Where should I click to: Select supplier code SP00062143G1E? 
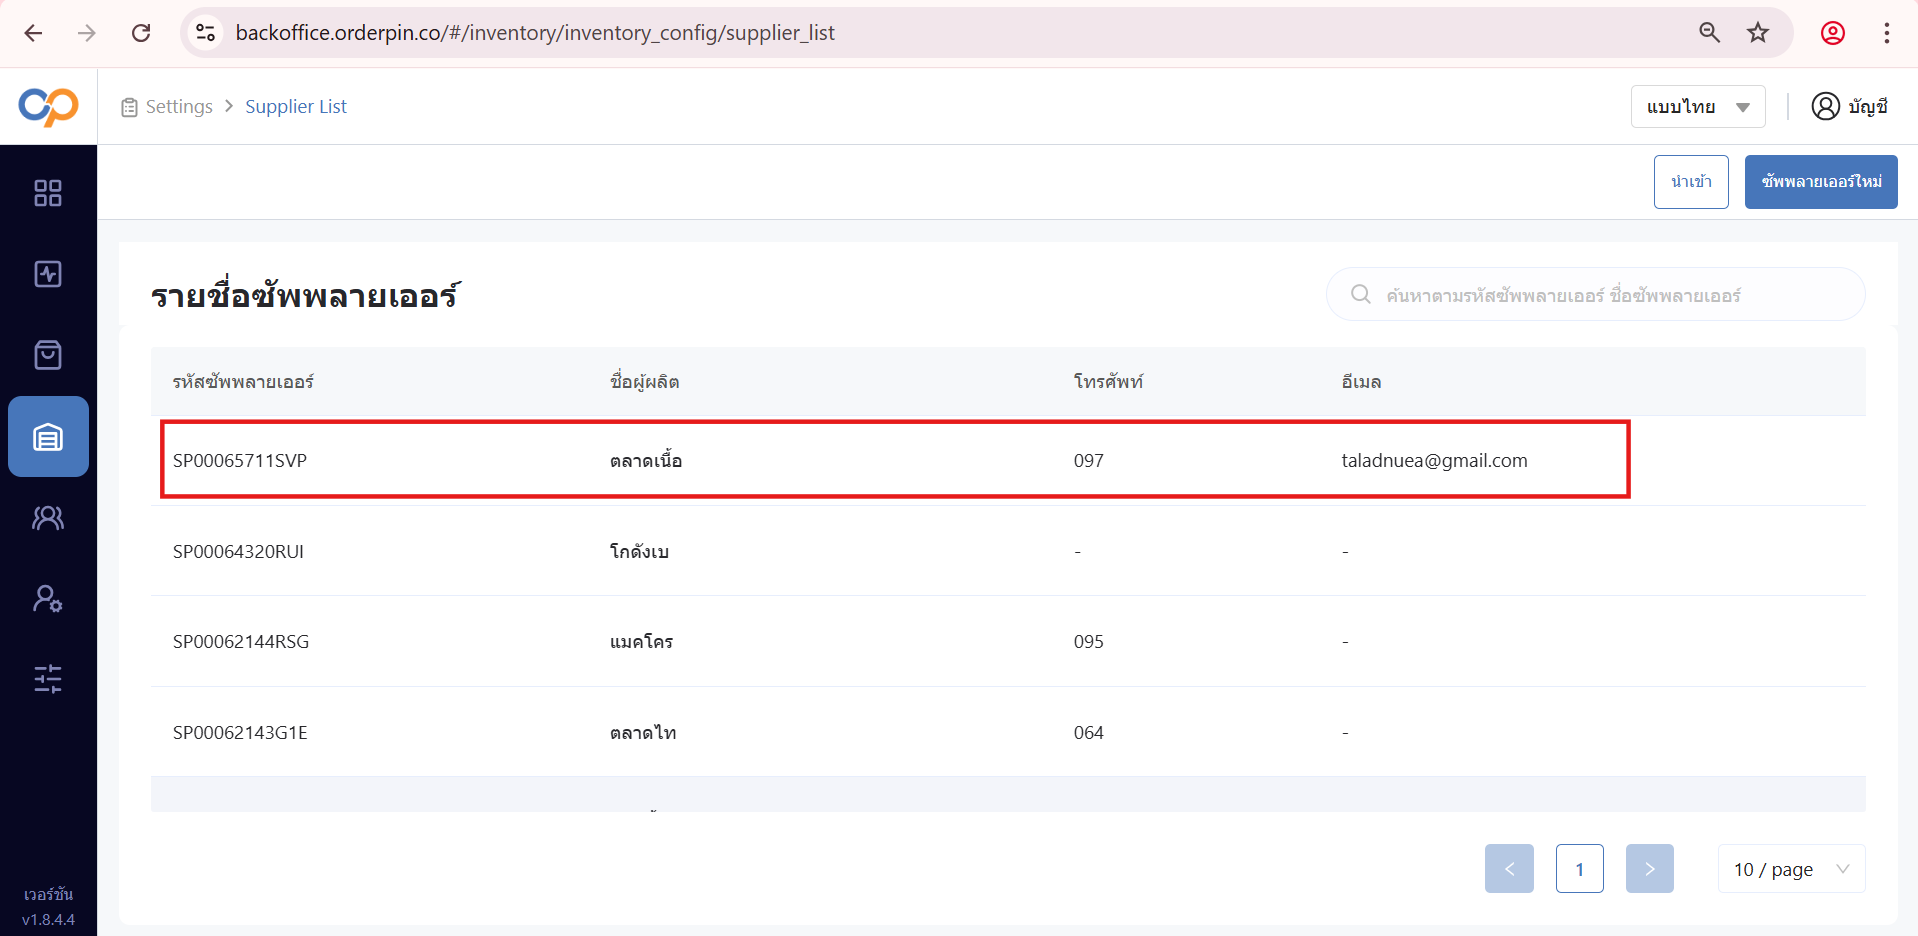coord(240,733)
